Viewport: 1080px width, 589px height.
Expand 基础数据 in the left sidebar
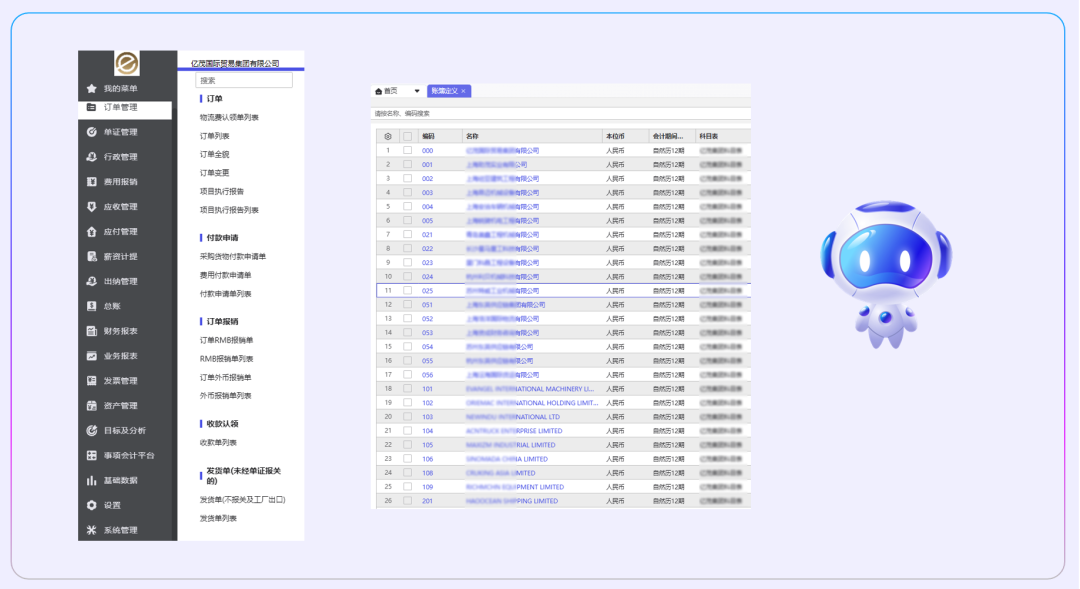coord(120,480)
